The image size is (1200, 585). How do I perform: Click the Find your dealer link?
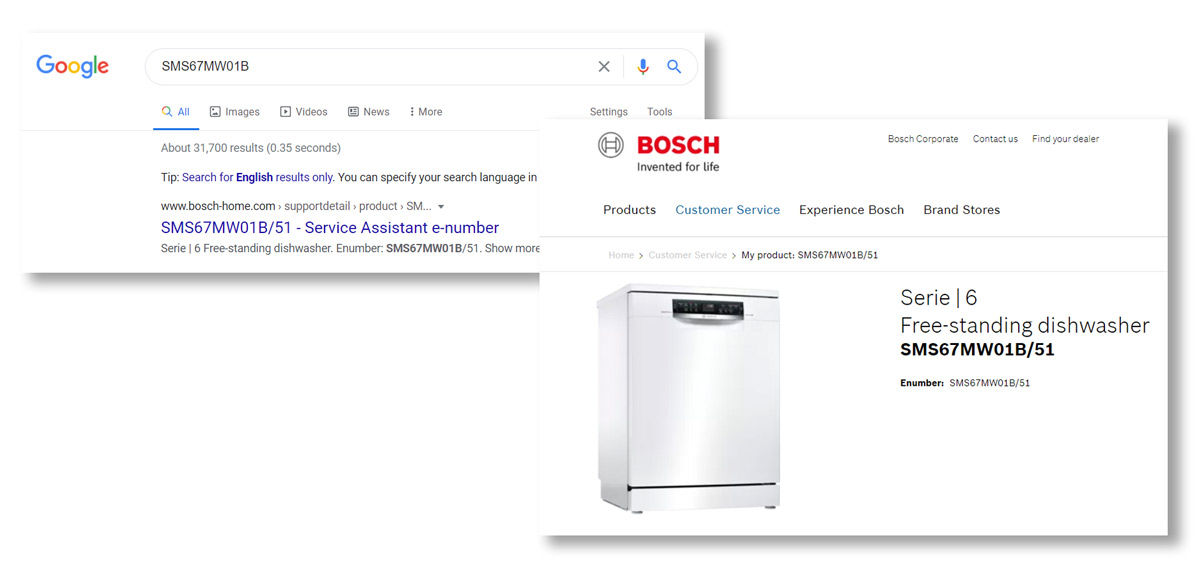(x=1065, y=139)
